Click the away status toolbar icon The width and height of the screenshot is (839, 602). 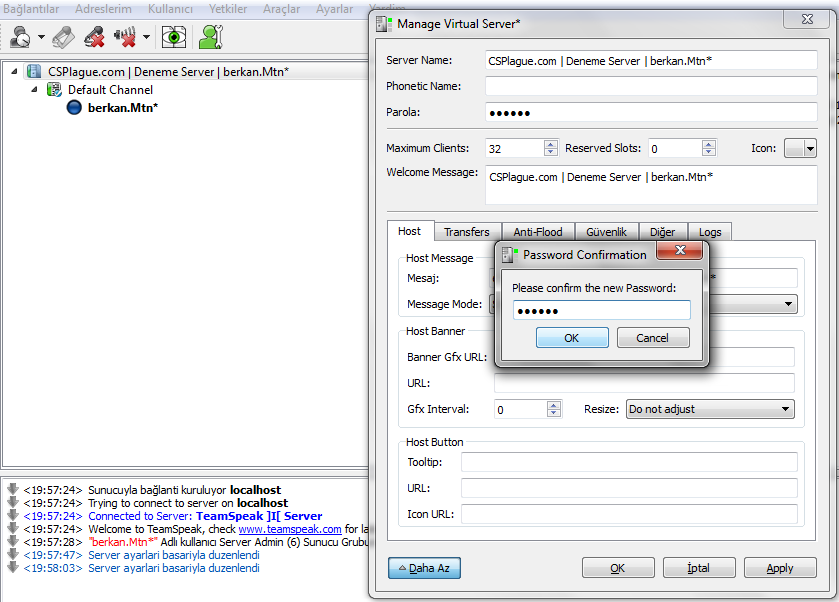pyautogui.click(x=19, y=37)
